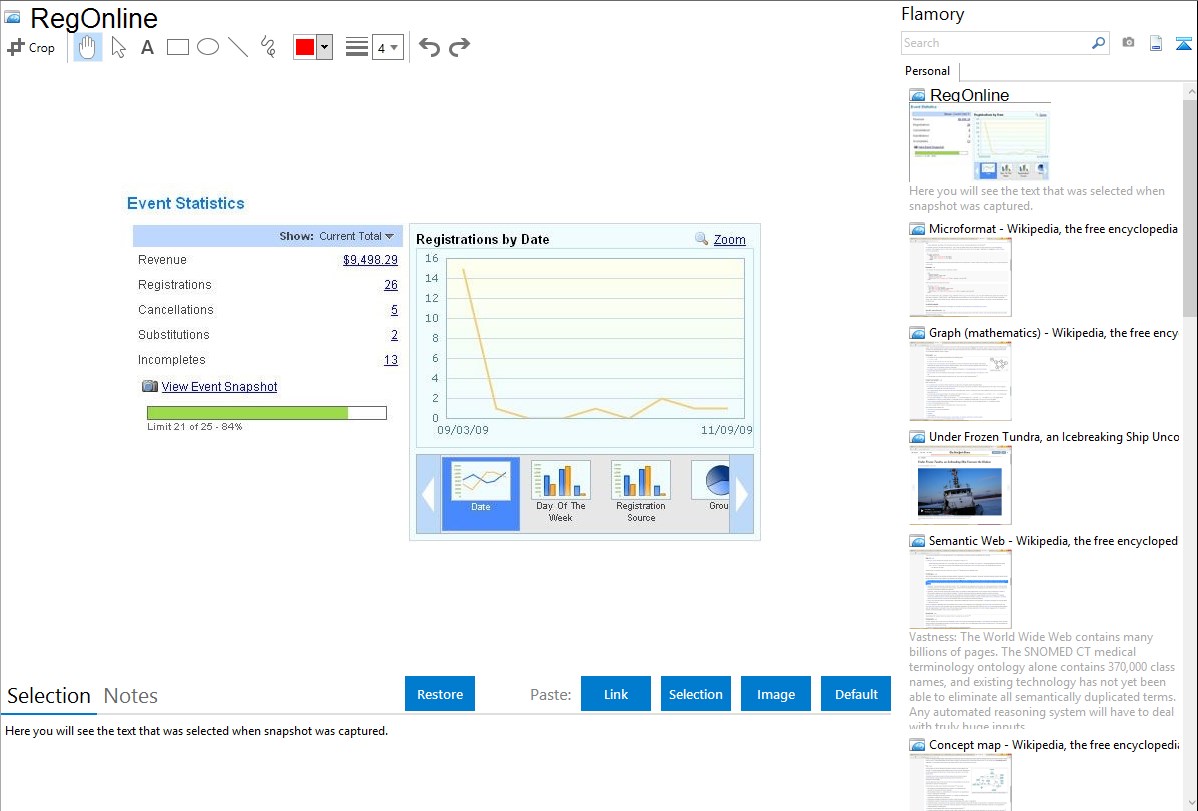Undo the last annotation
The width and height of the screenshot is (1198, 811).
click(x=429, y=47)
